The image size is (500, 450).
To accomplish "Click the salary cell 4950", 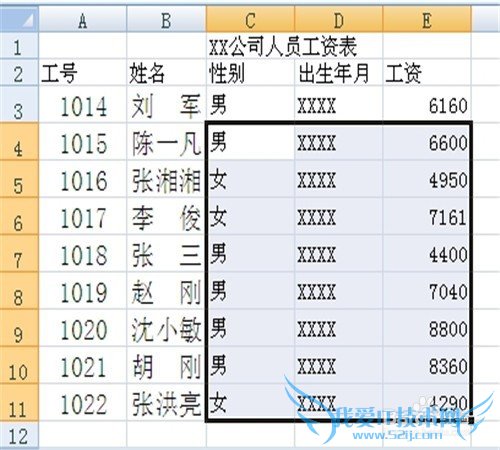I will (427, 179).
